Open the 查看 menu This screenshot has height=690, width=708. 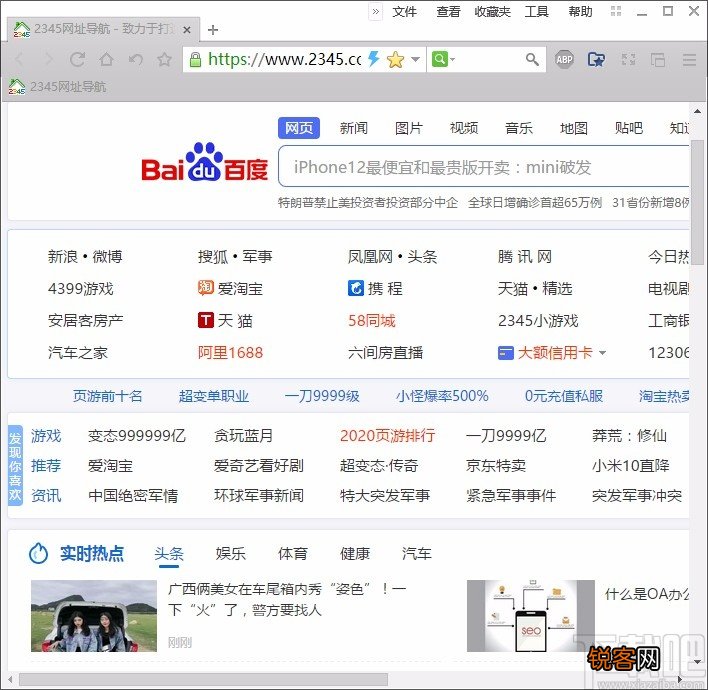(x=448, y=11)
